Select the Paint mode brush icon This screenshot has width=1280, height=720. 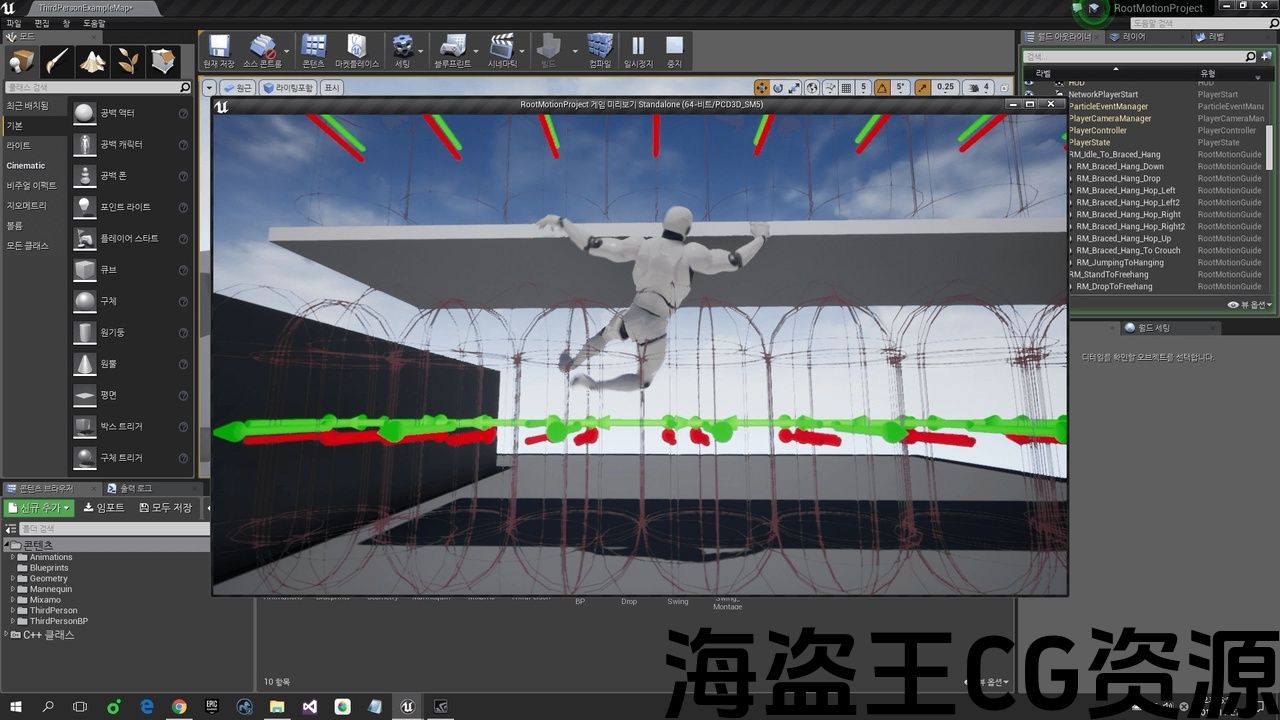(57, 62)
